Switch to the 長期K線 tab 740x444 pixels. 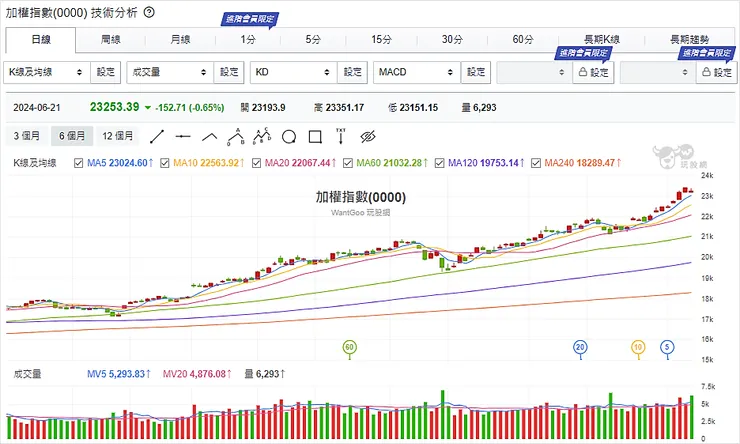(x=602, y=40)
